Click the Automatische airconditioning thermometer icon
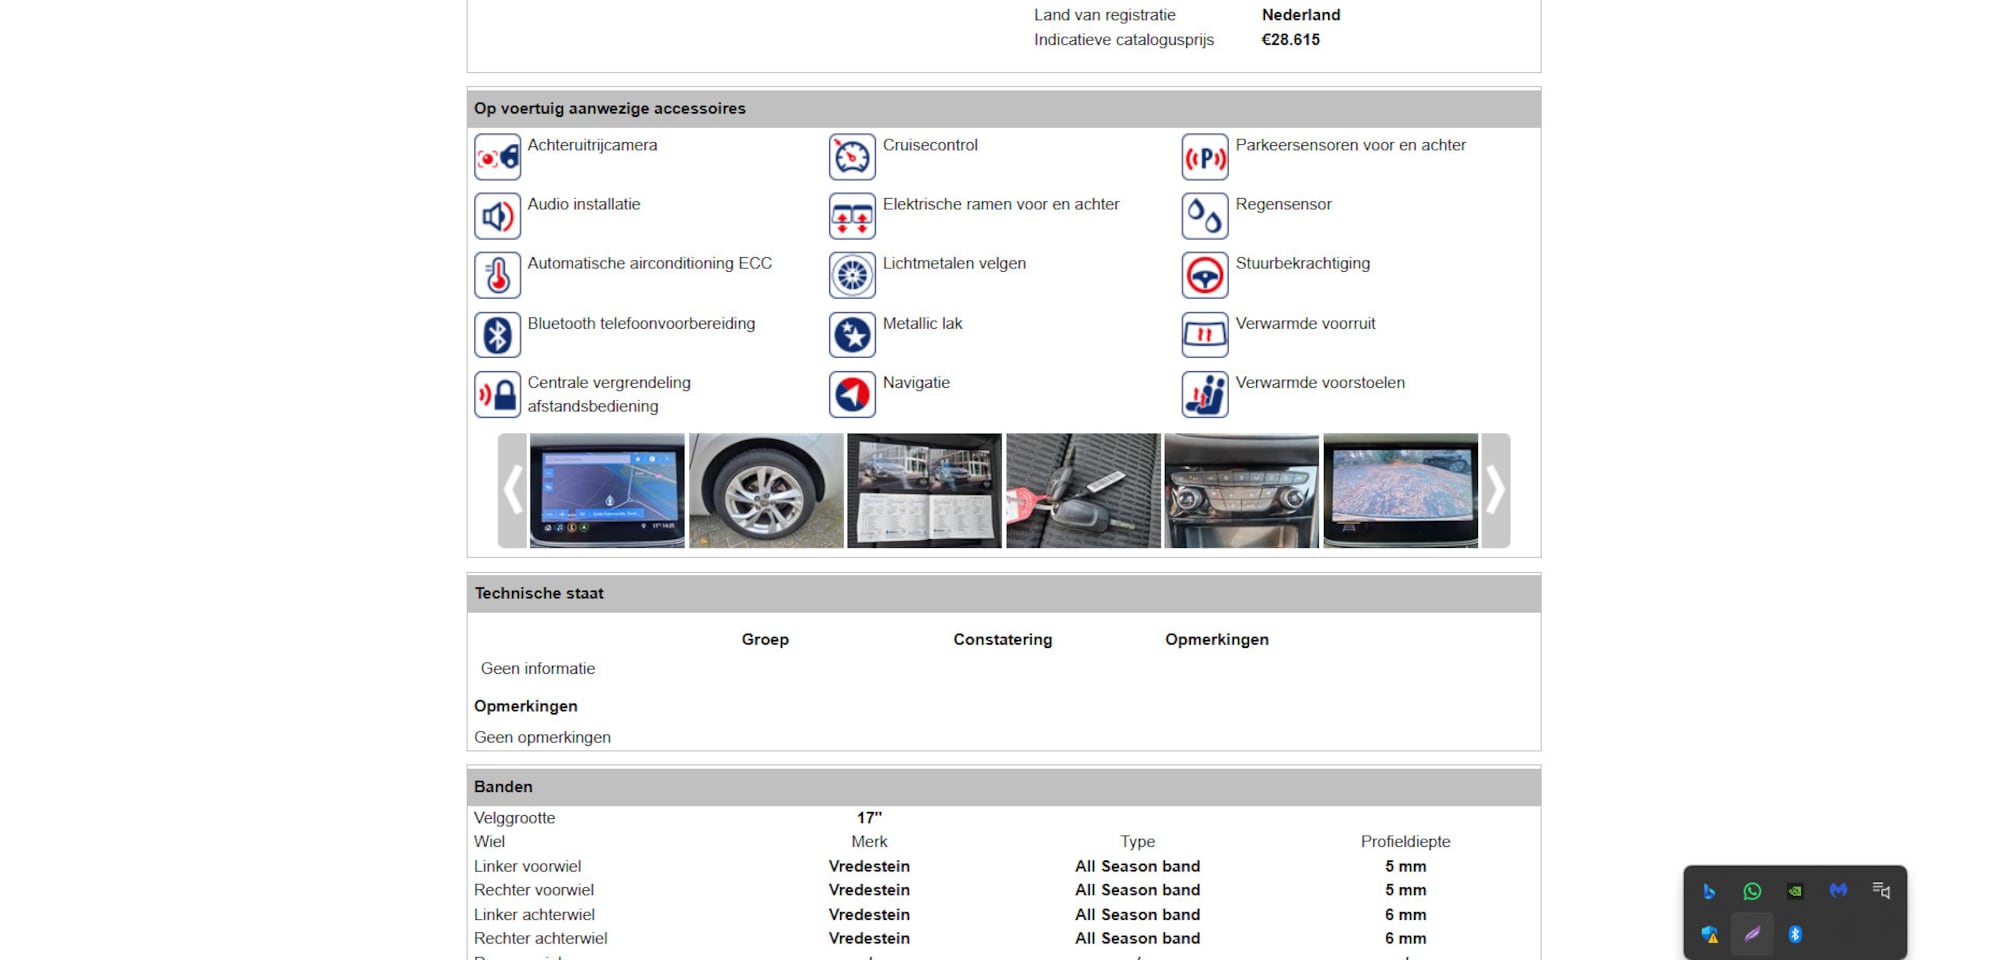2003x960 pixels. pyautogui.click(x=497, y=275)
